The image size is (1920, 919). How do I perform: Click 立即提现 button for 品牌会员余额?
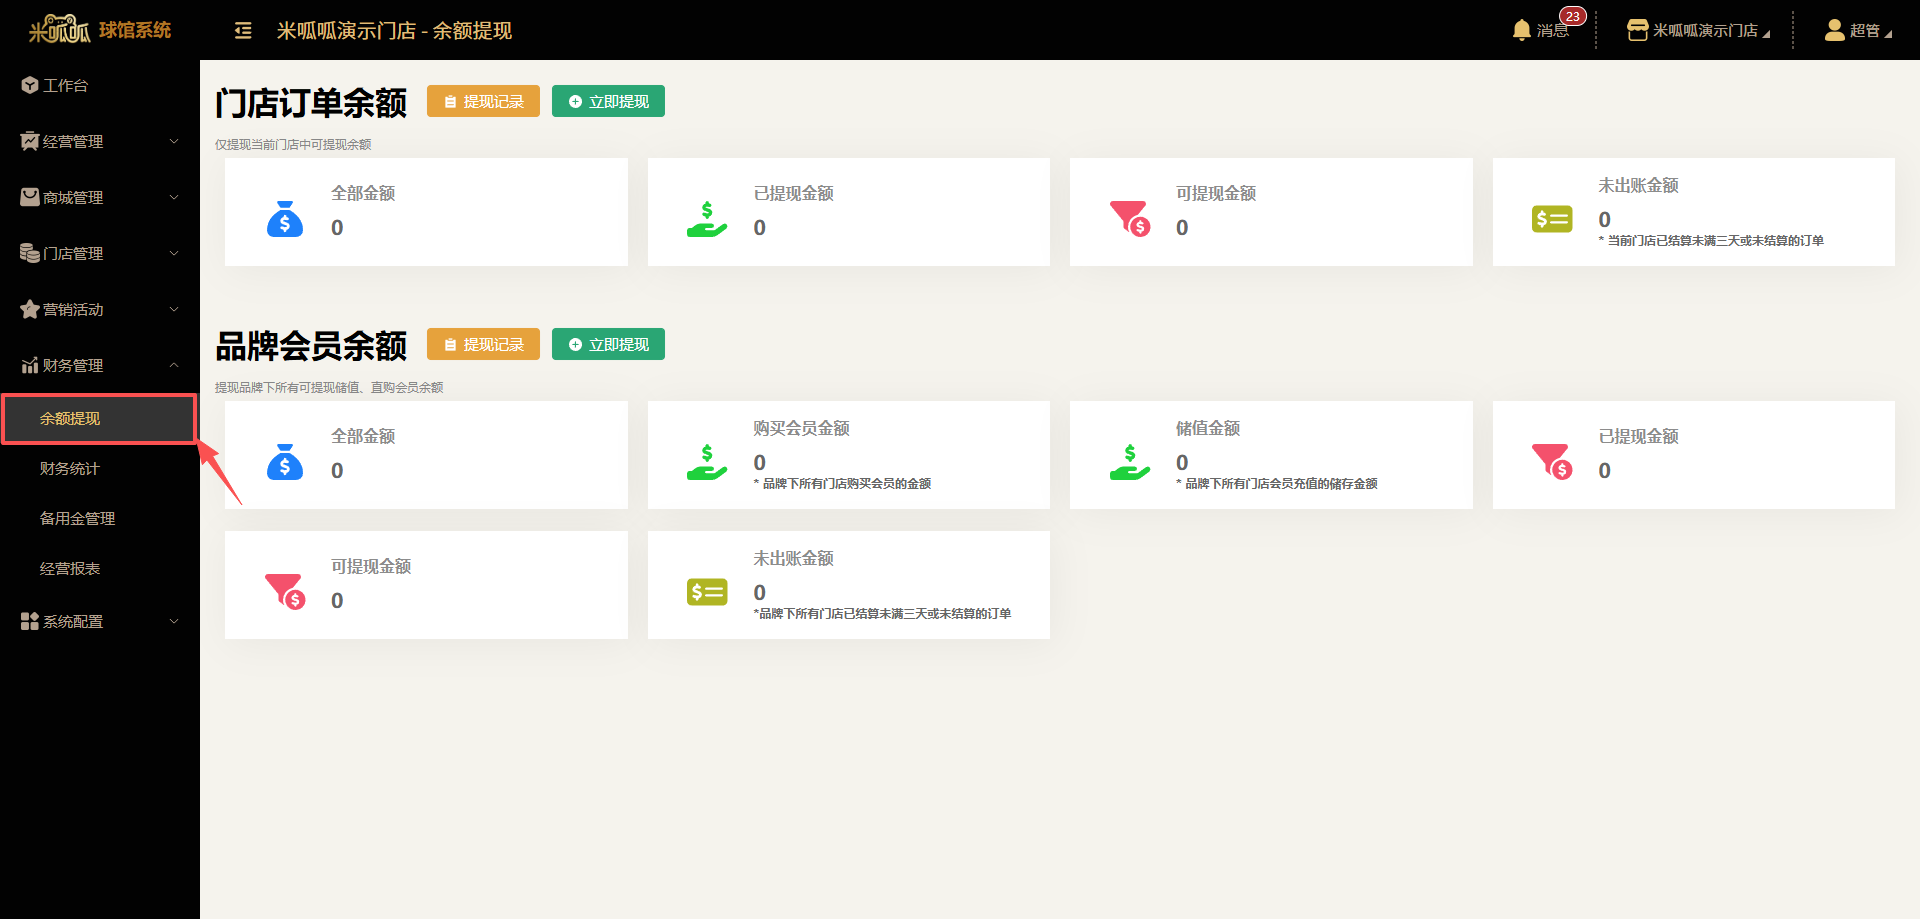tap(608, 345)
